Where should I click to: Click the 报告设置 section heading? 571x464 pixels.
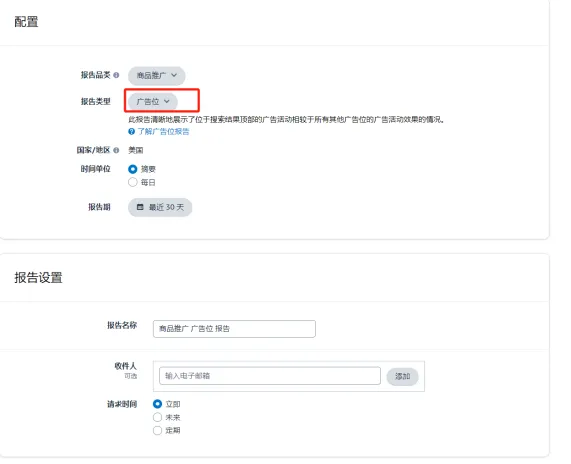38,278
